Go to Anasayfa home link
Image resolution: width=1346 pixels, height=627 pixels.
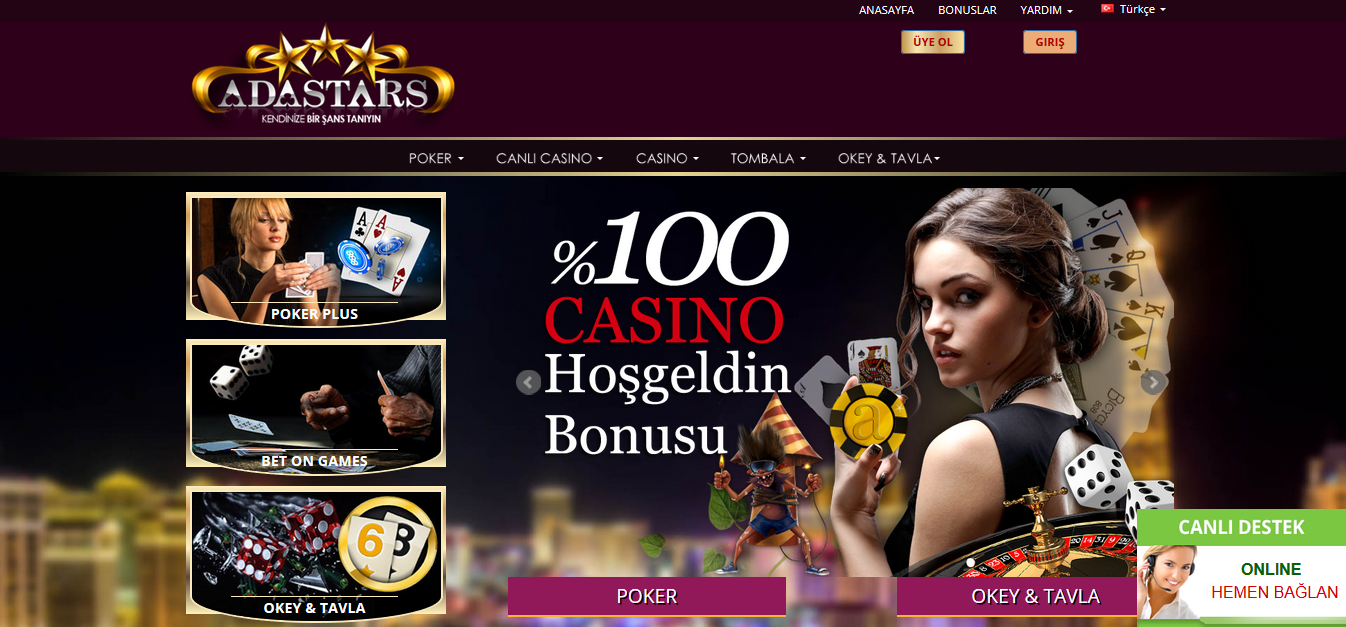click(x=886, y=10)
